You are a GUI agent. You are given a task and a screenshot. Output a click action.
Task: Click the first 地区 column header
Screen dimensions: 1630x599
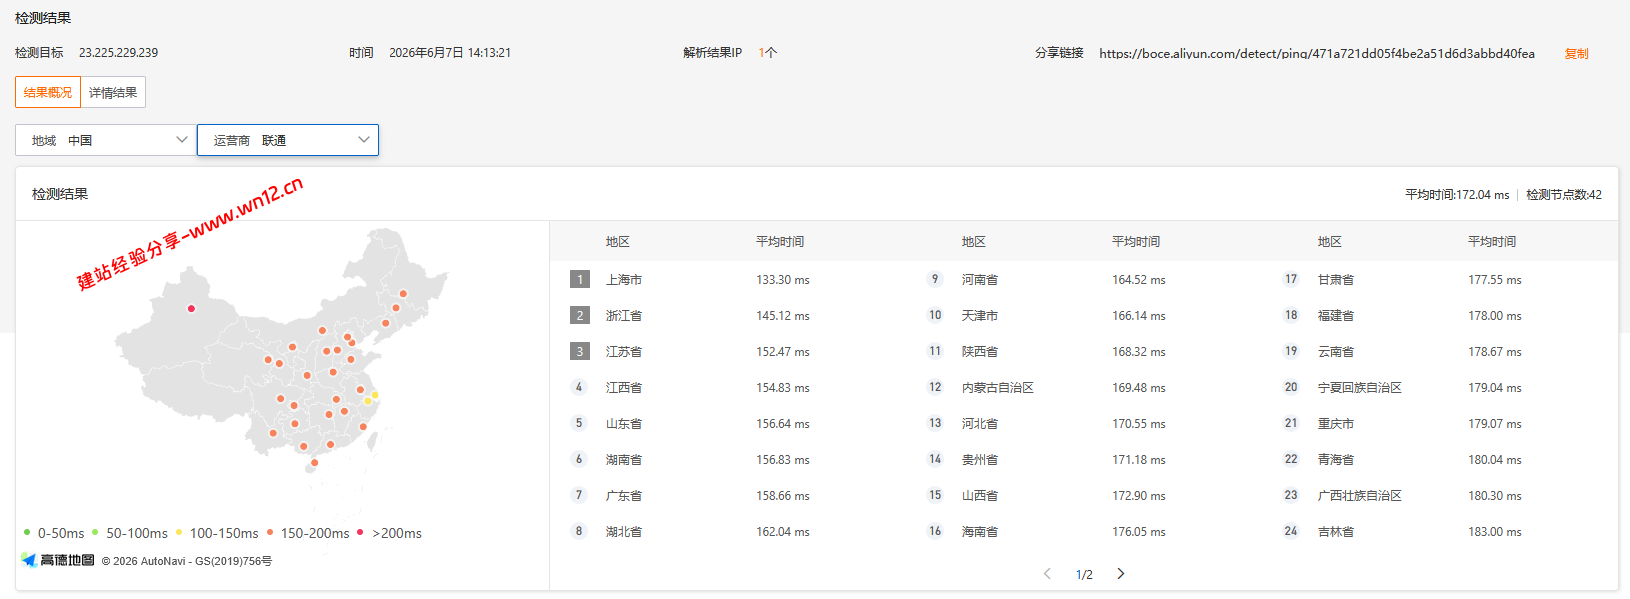pyautogui.click(x=618, y=242)
